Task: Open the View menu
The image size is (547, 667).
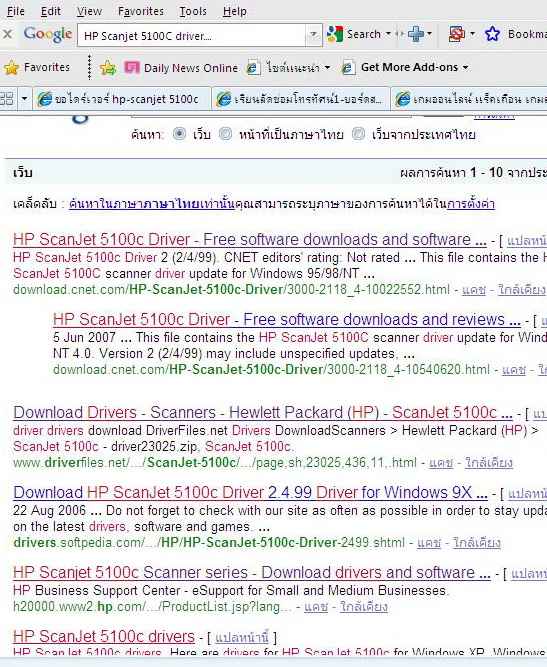Action: pos(89,11)
